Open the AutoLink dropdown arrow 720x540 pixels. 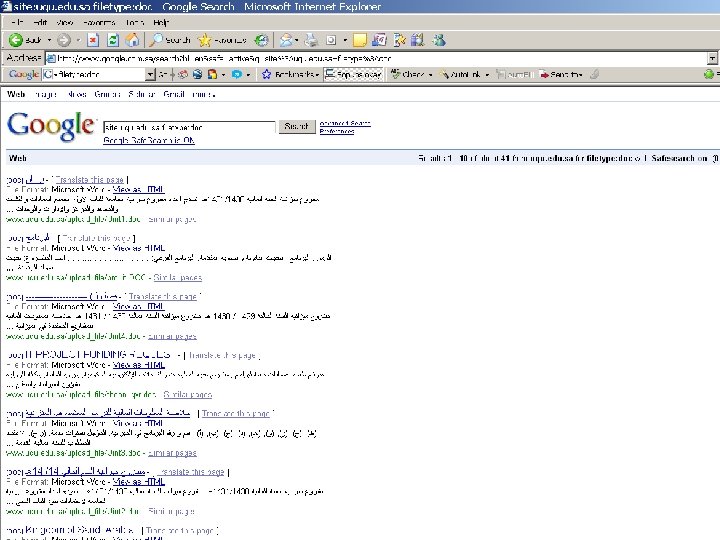(x=487, y=74)
